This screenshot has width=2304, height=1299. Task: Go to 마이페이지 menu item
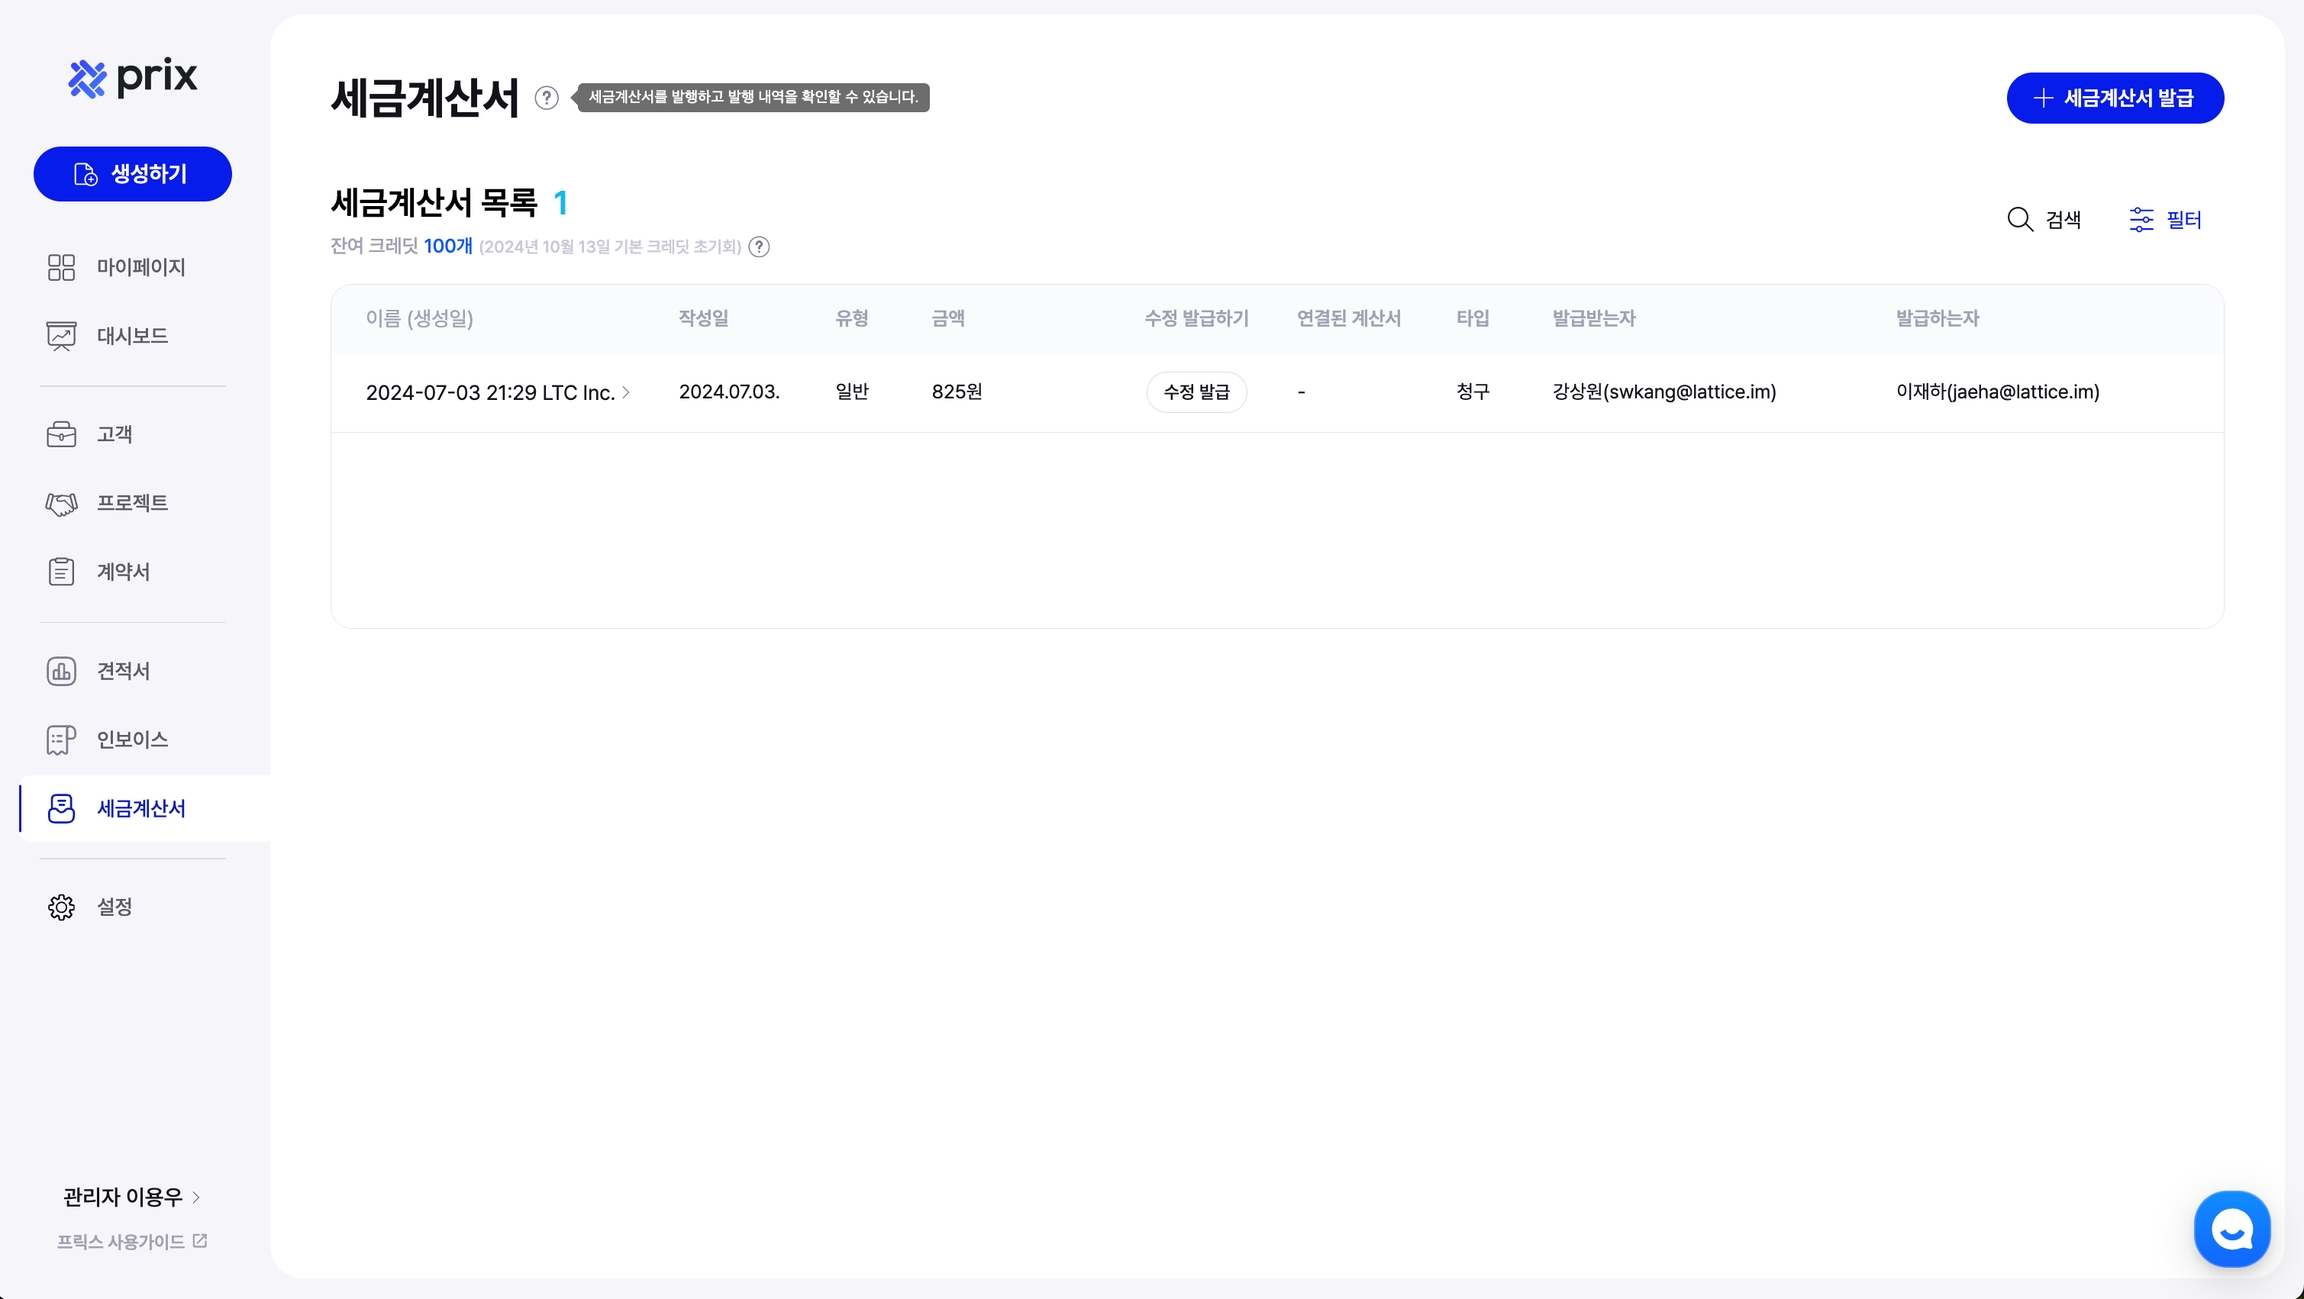141,267
